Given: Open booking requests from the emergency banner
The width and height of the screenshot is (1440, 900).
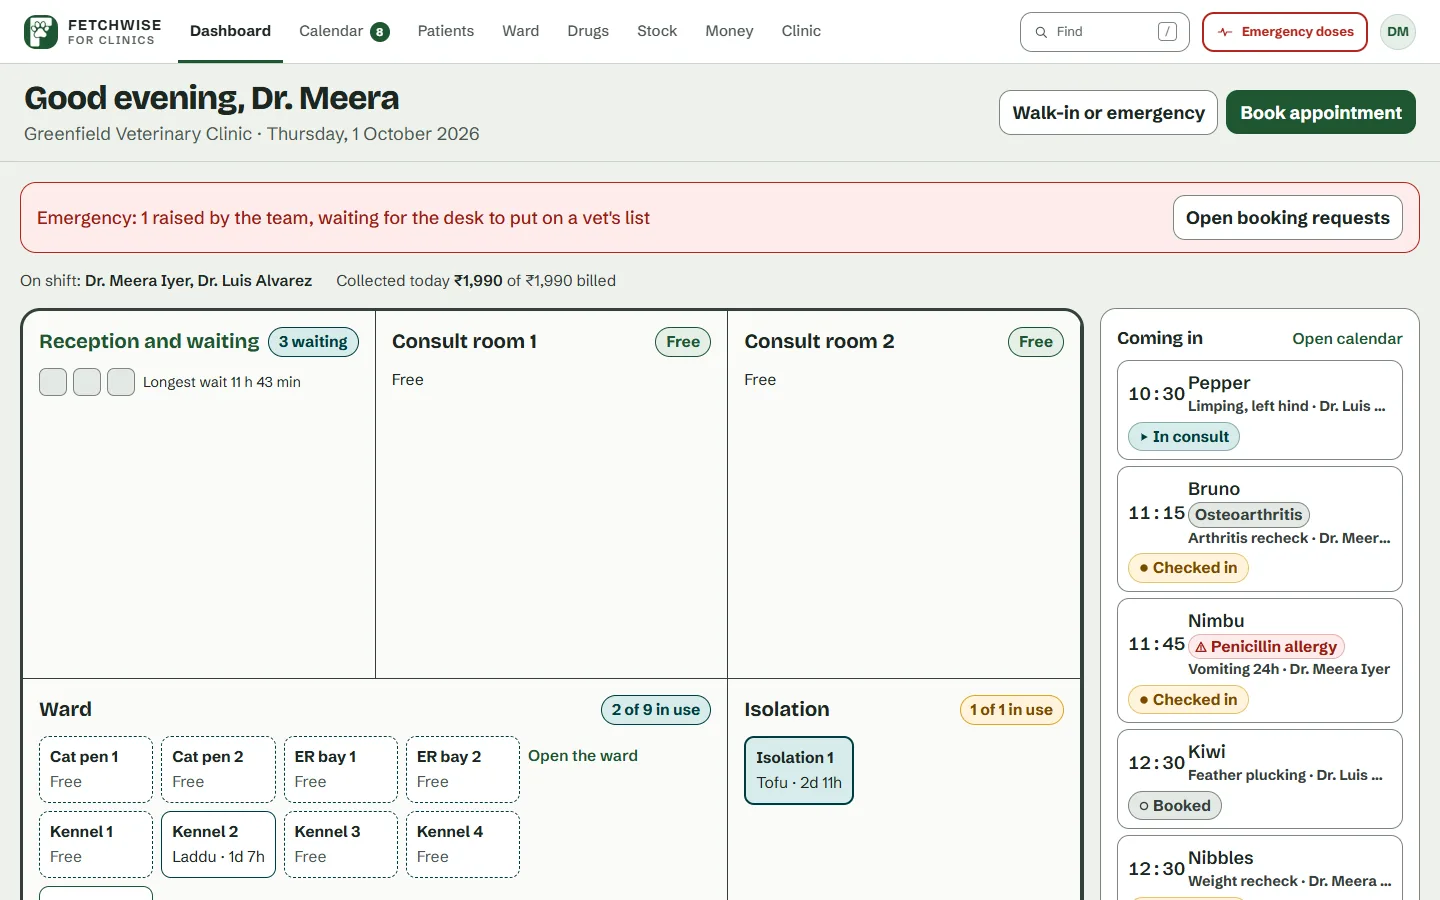Looking at the screenshot, I should point(1288,218).
